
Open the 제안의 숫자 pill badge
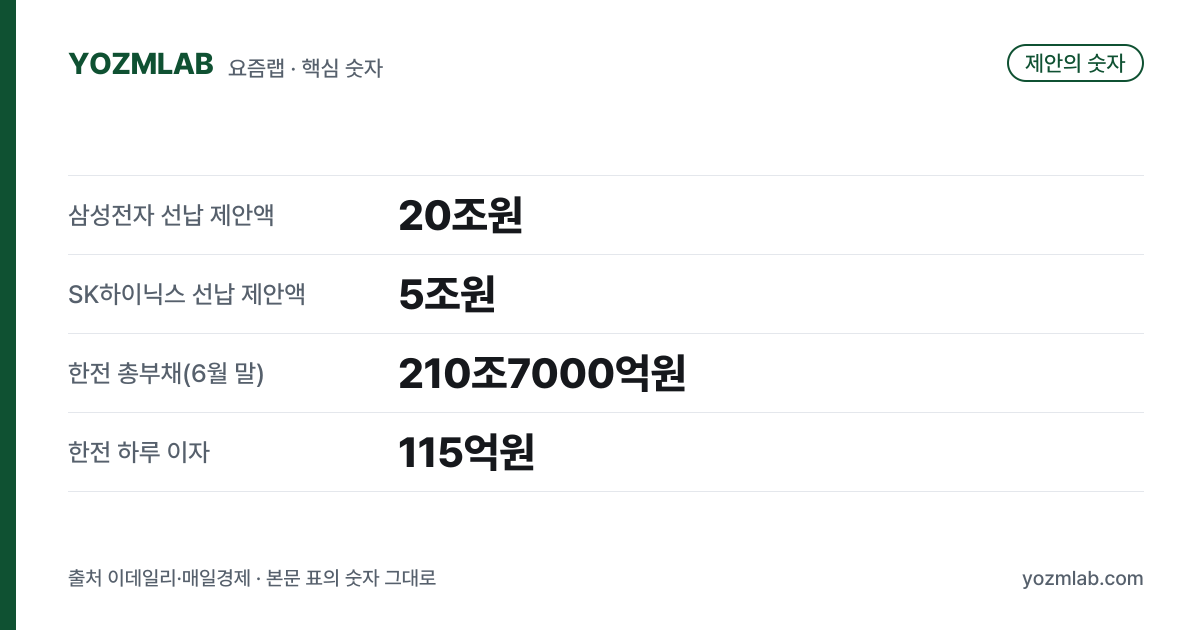tap(1075, 63)
